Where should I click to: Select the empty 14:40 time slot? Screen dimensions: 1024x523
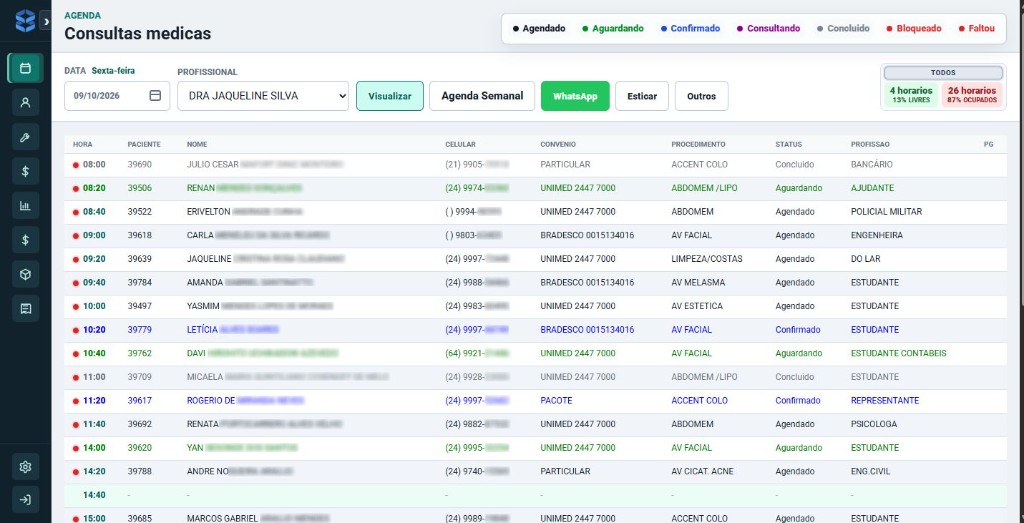[535, 495]
